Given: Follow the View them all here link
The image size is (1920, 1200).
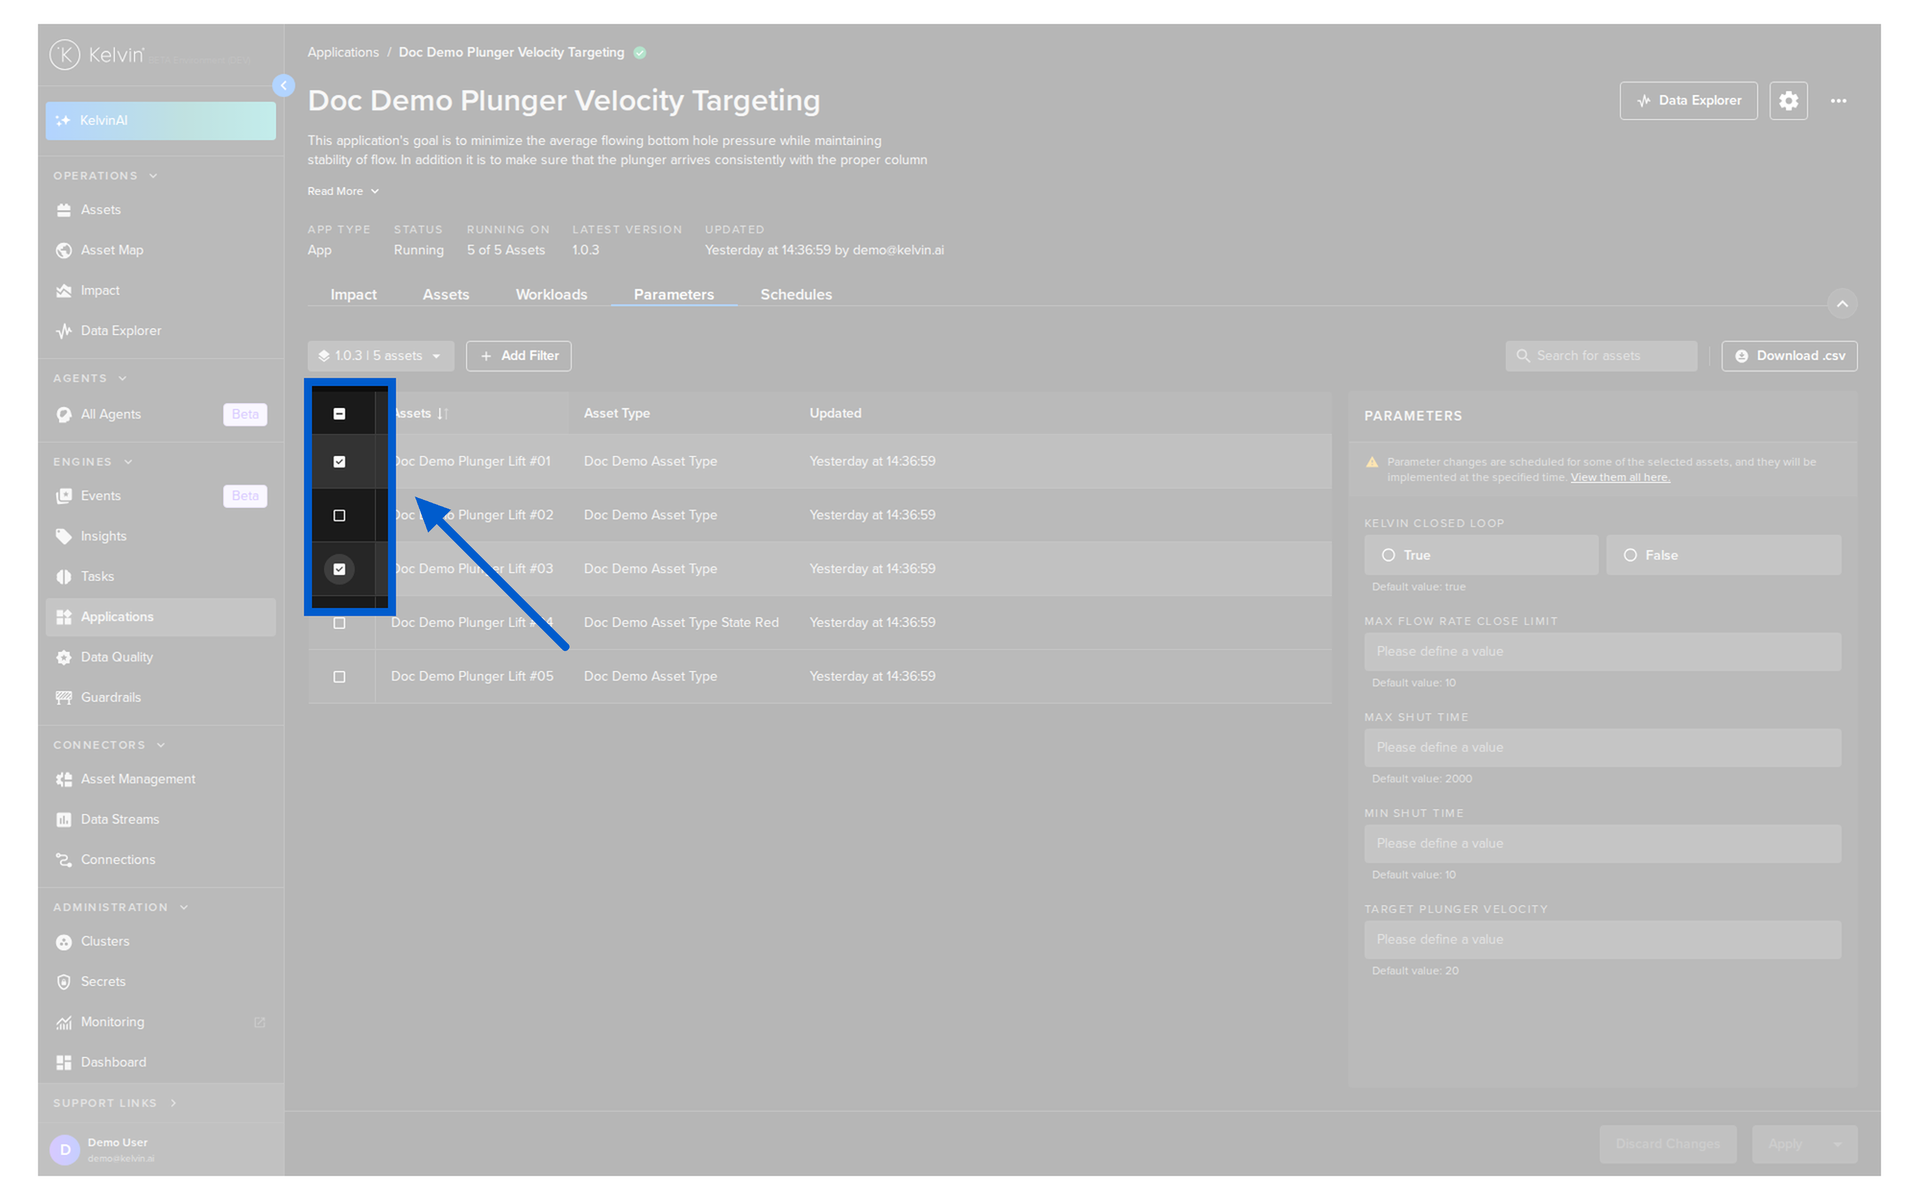Looking at the screenshot, I should point(1620,478).
